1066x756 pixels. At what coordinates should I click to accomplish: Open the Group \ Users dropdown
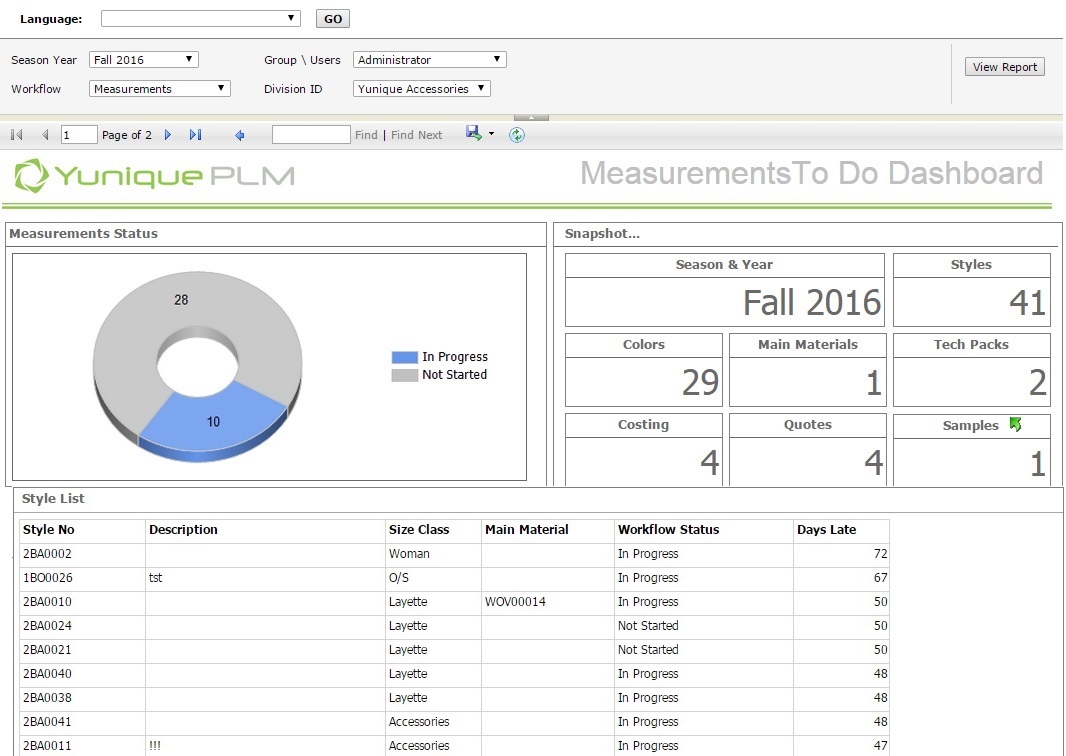point(430,59)
